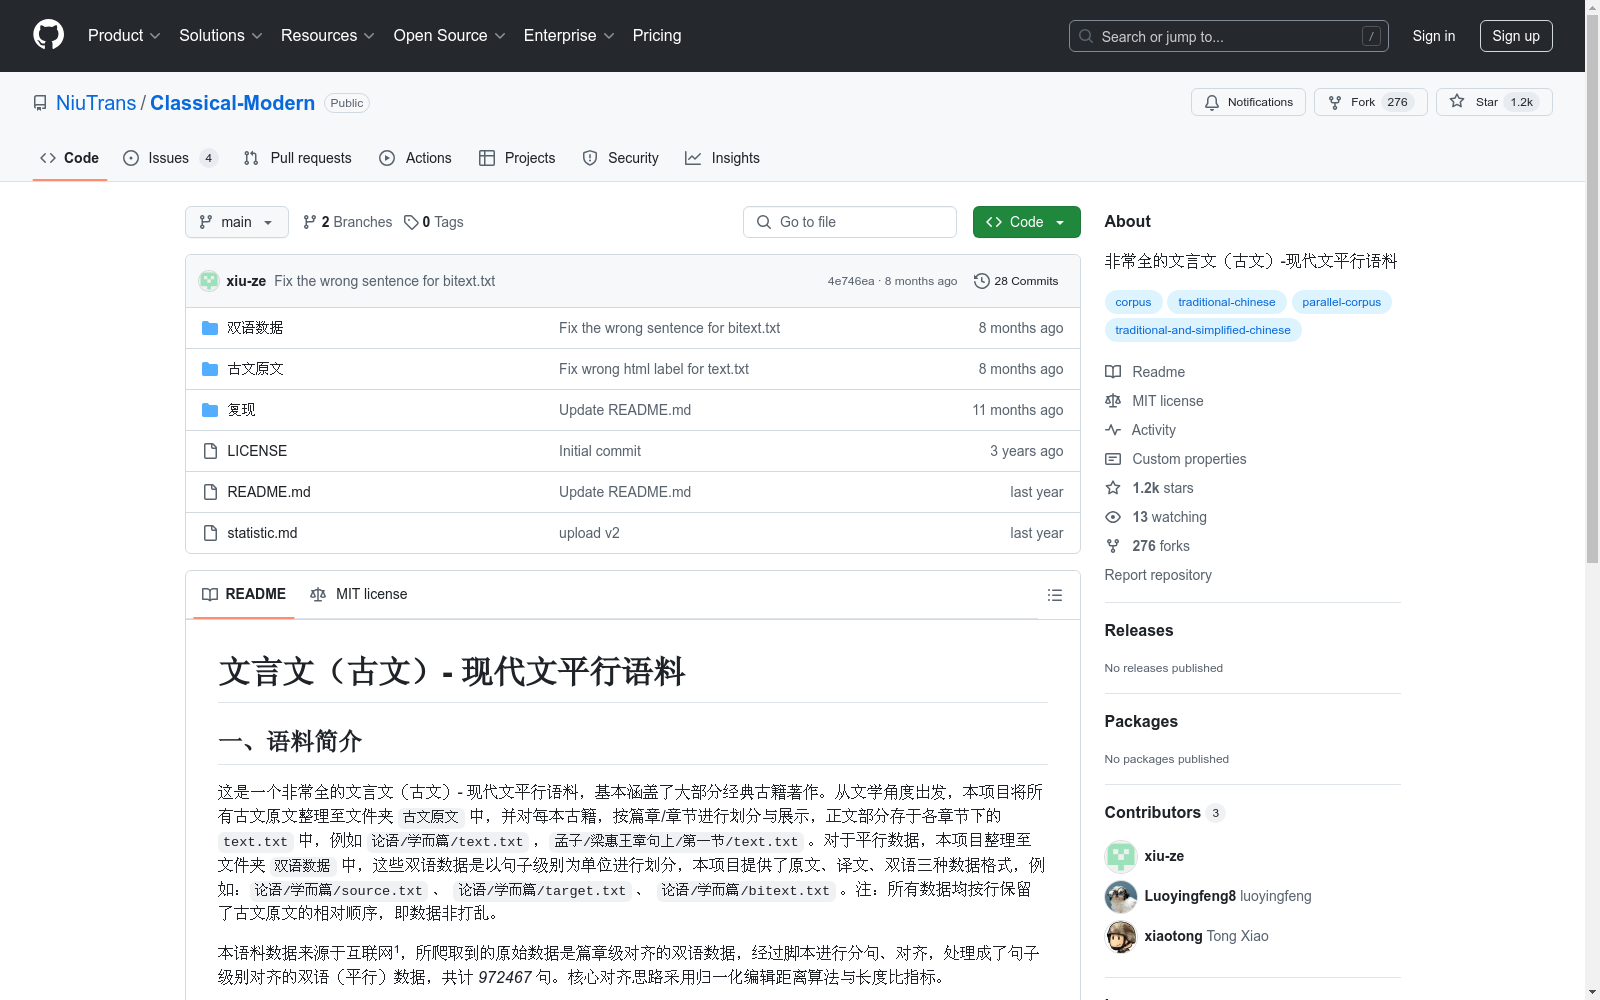
Task: Click the Report repository link
Action: [1158, 575]
